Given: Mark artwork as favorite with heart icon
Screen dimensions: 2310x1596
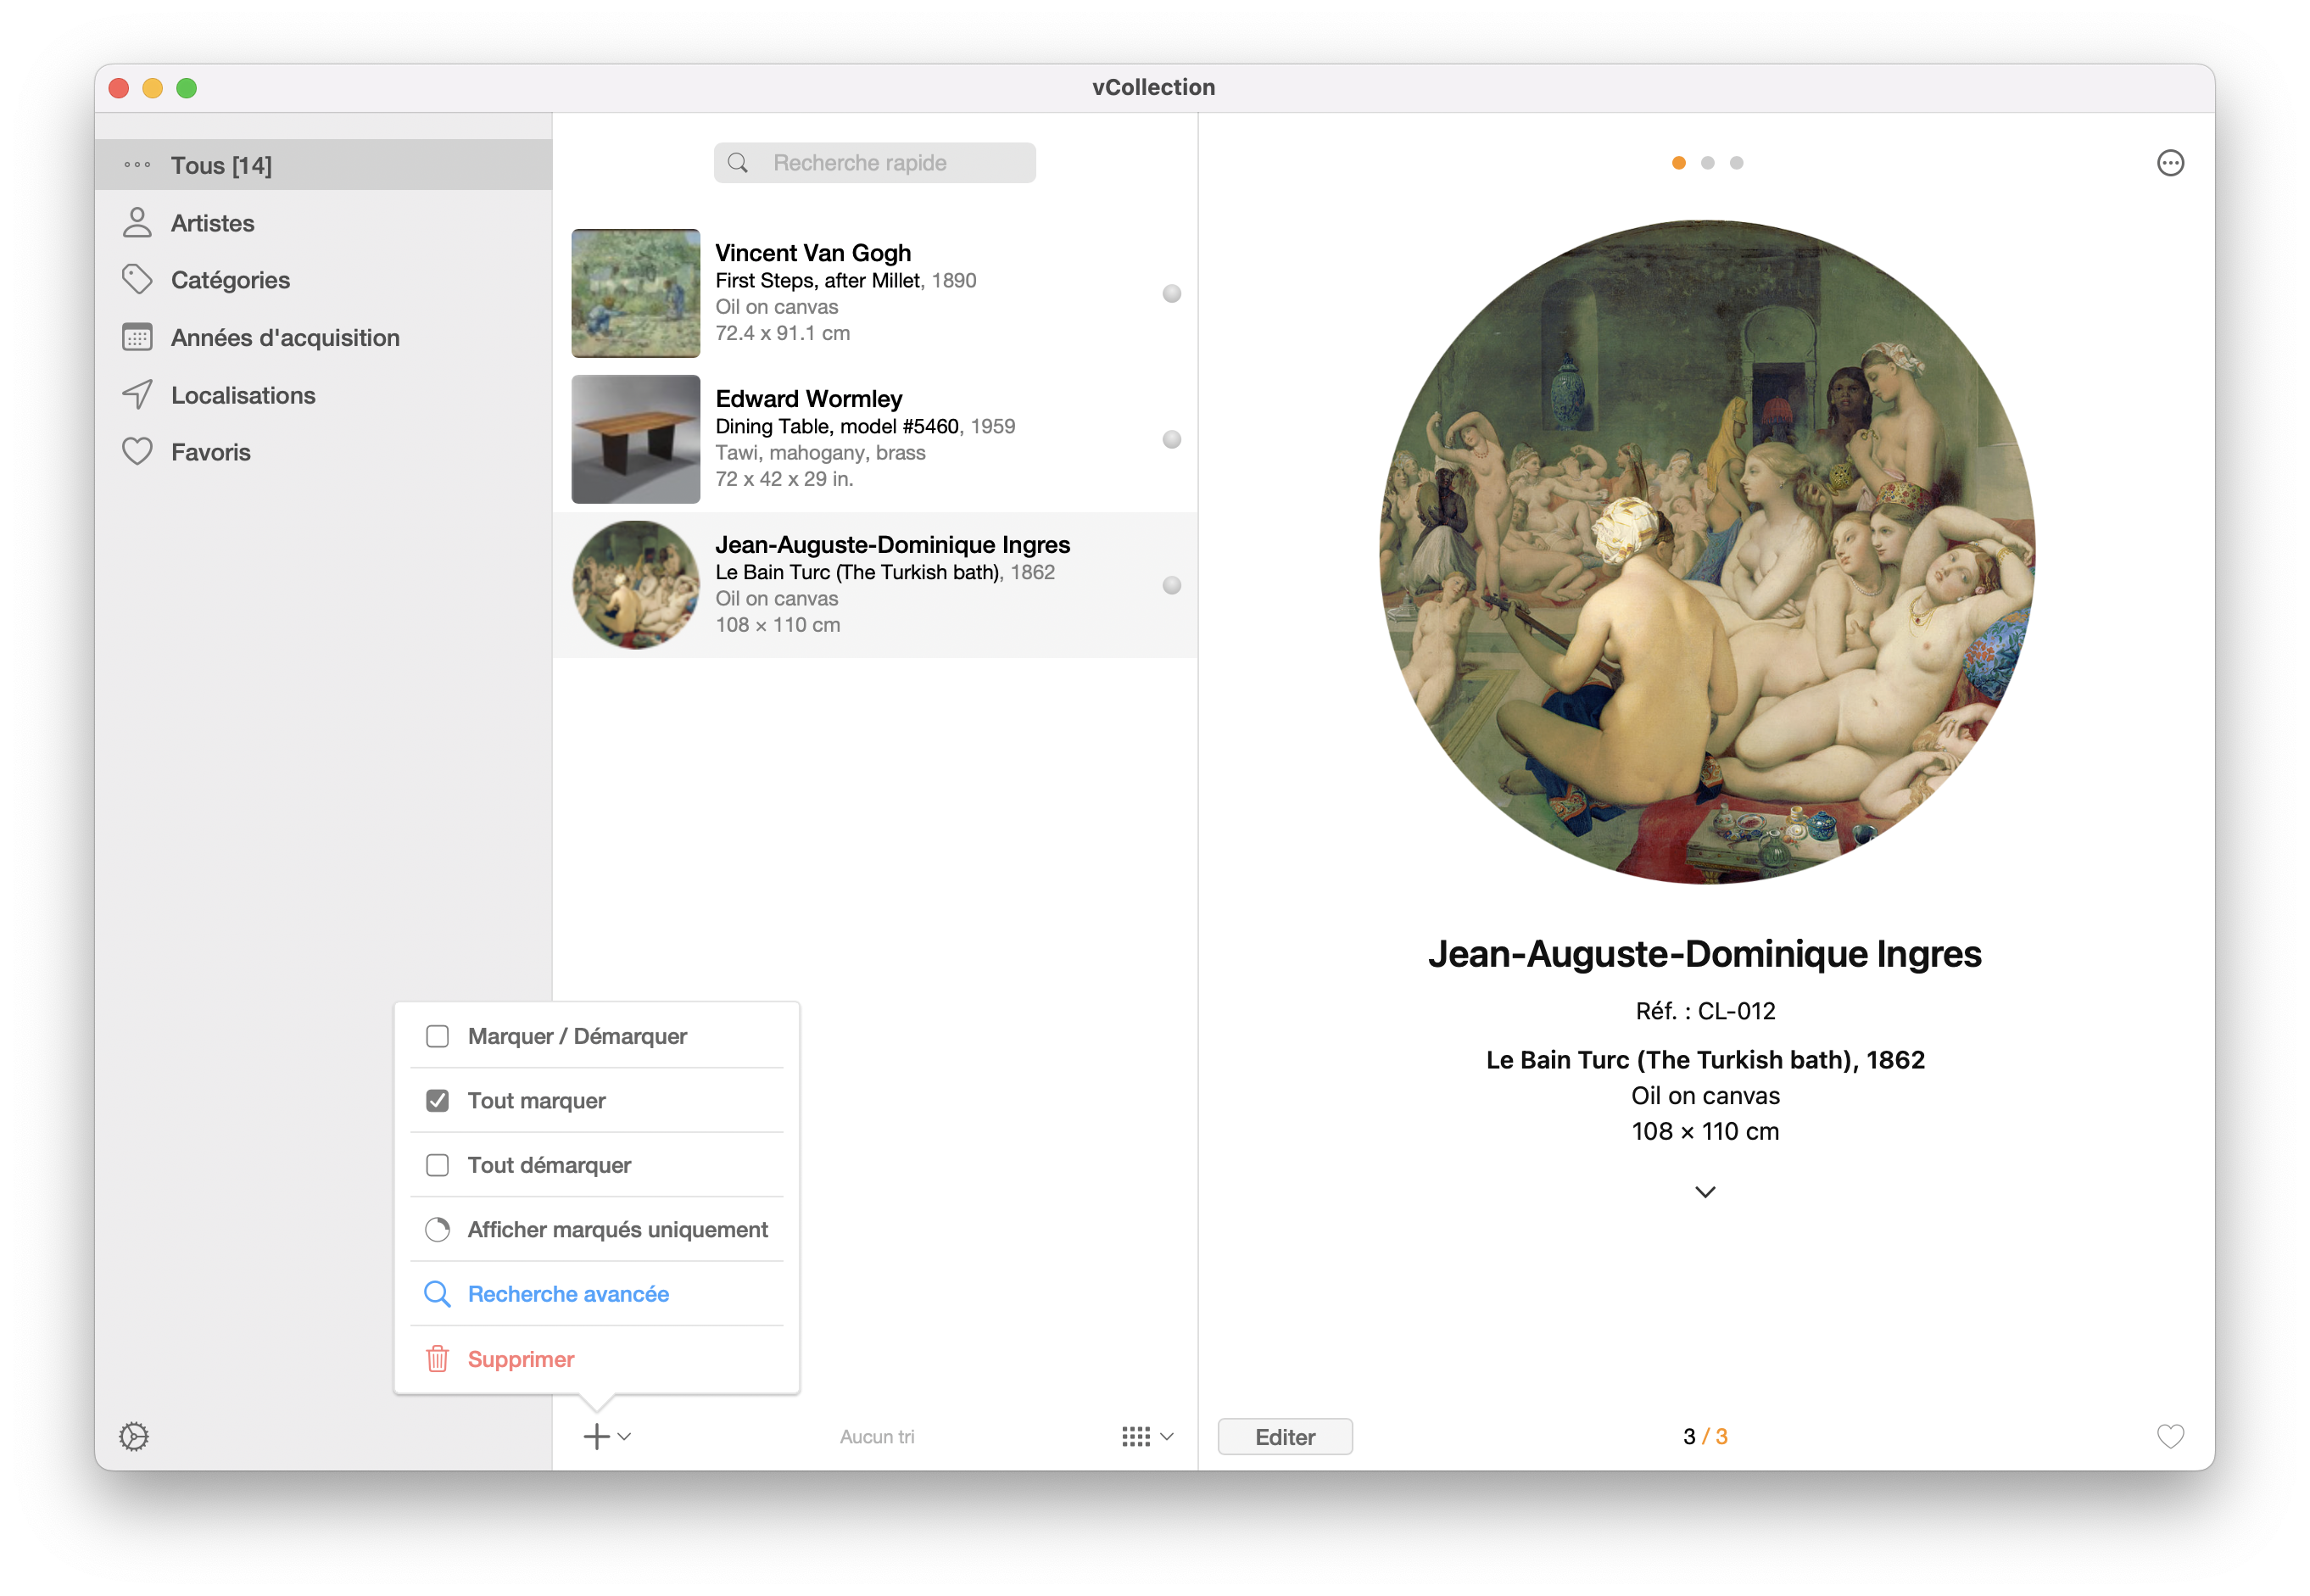Looking at the screenshot, I should click(2170, 1436).
